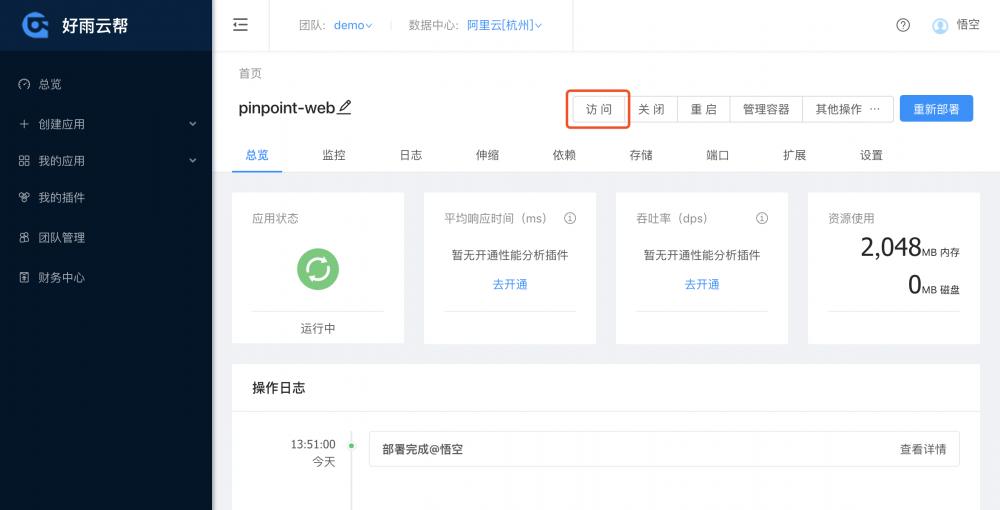Click the 关闭 button
The height and width of the screenshot is (510, 1000).
coord(651,109)
